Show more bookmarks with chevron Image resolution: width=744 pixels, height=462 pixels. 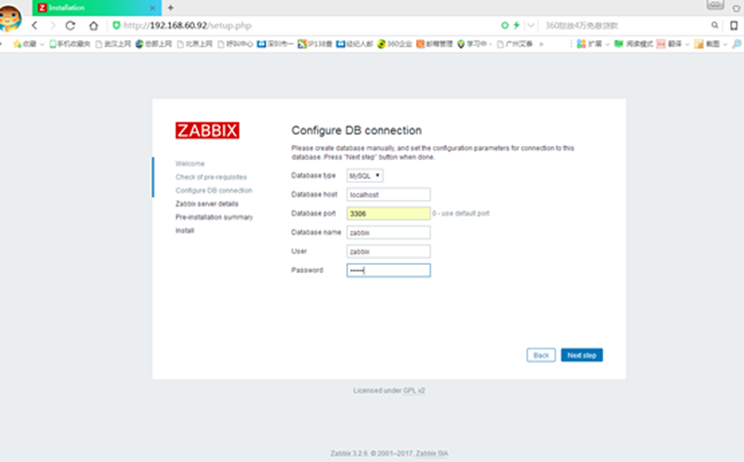[x=541, y=44]
